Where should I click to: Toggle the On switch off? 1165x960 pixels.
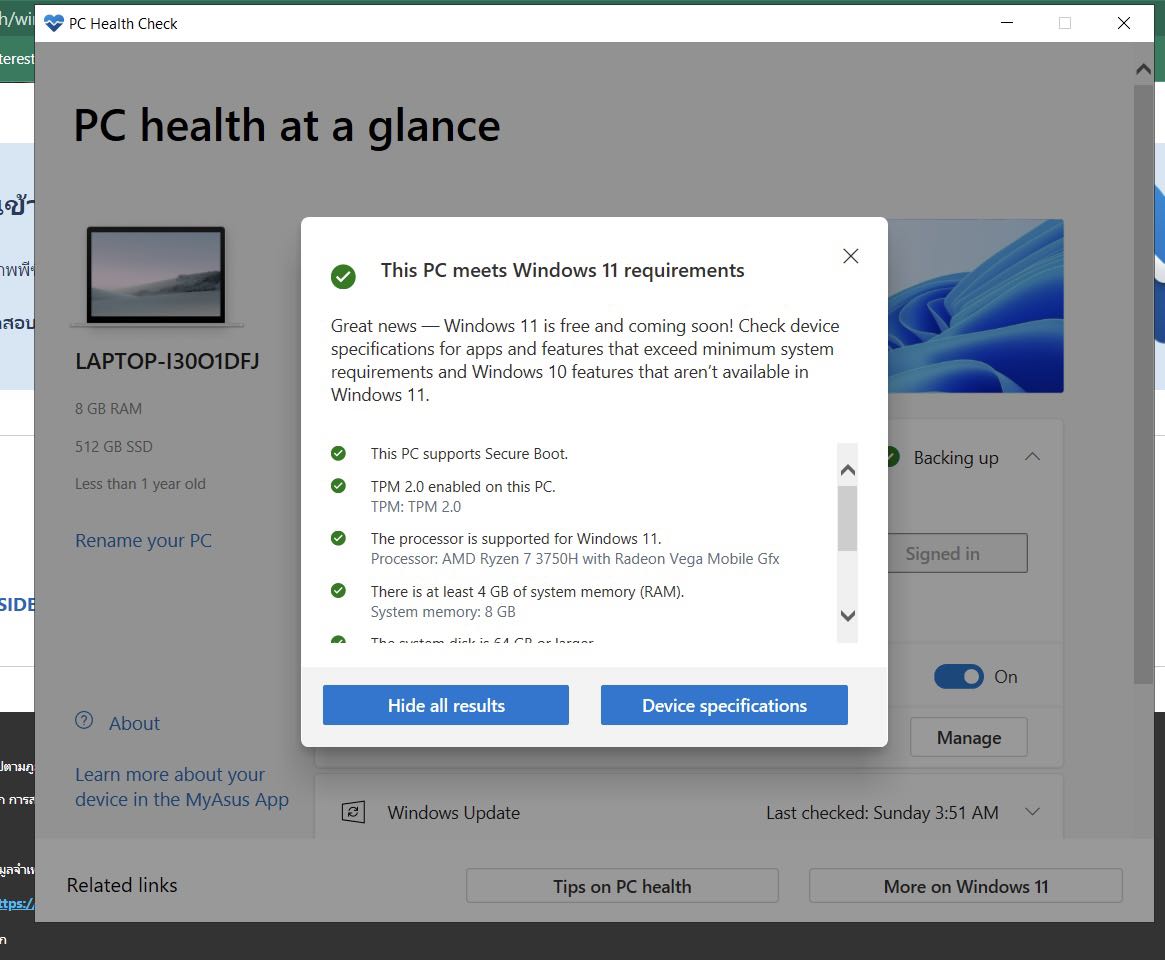(958, 677)
